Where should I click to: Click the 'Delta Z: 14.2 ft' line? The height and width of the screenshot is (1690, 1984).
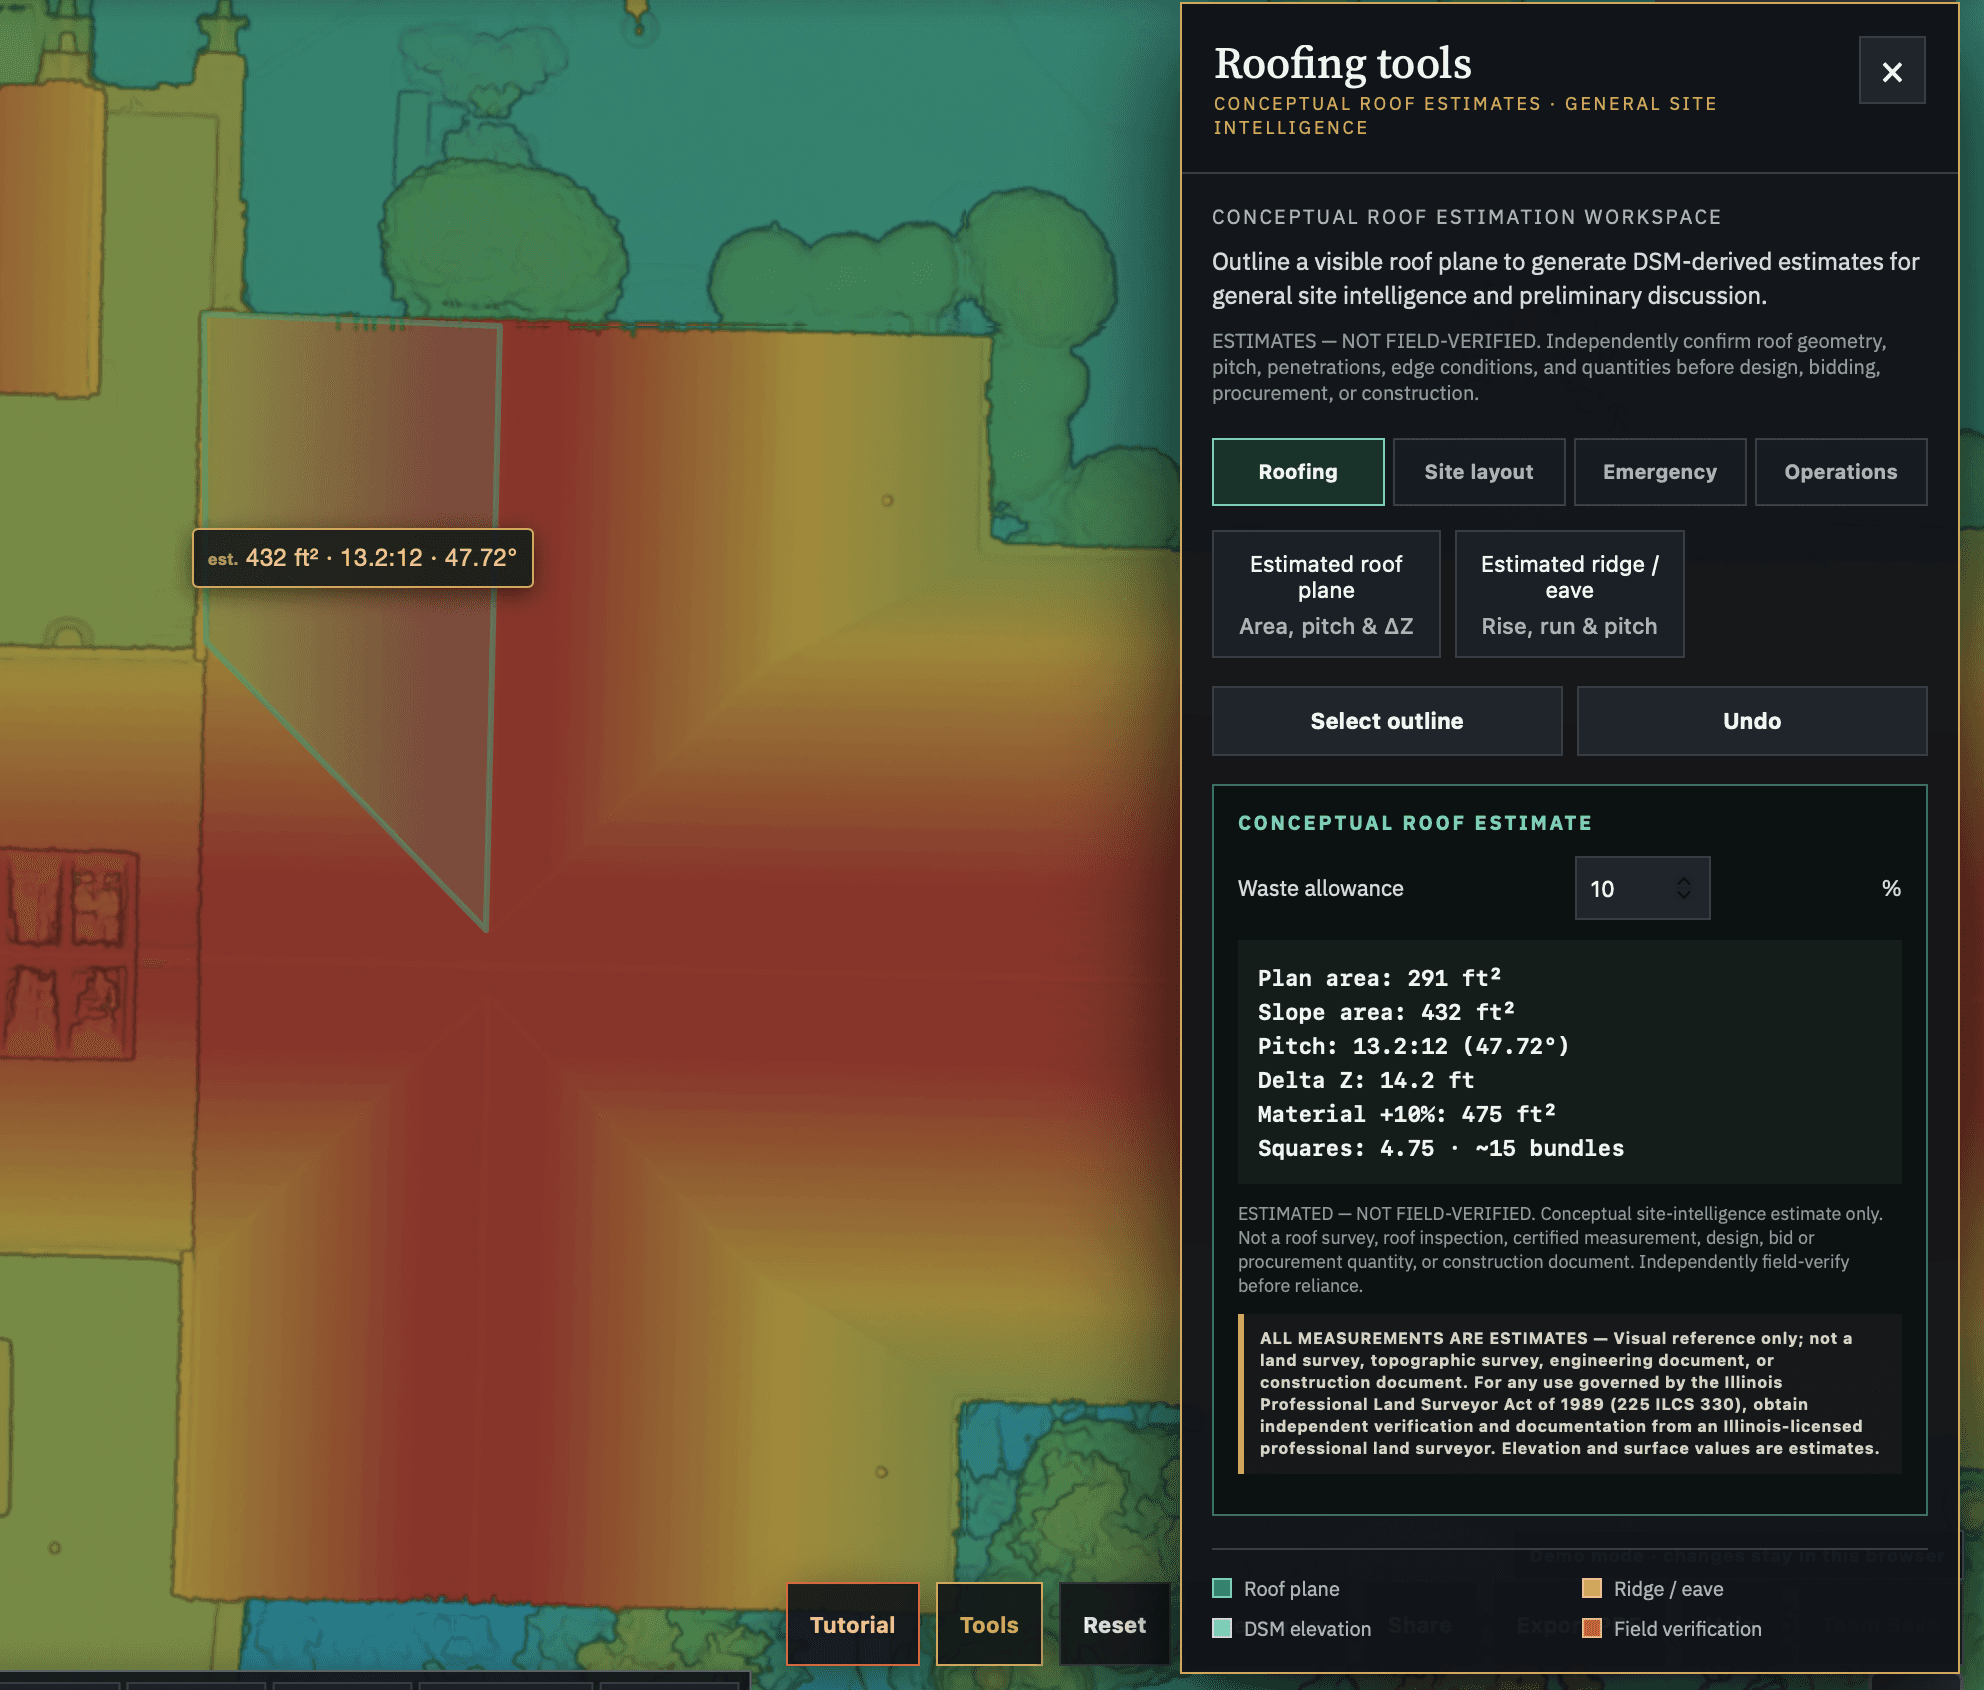(1366, 1080)
